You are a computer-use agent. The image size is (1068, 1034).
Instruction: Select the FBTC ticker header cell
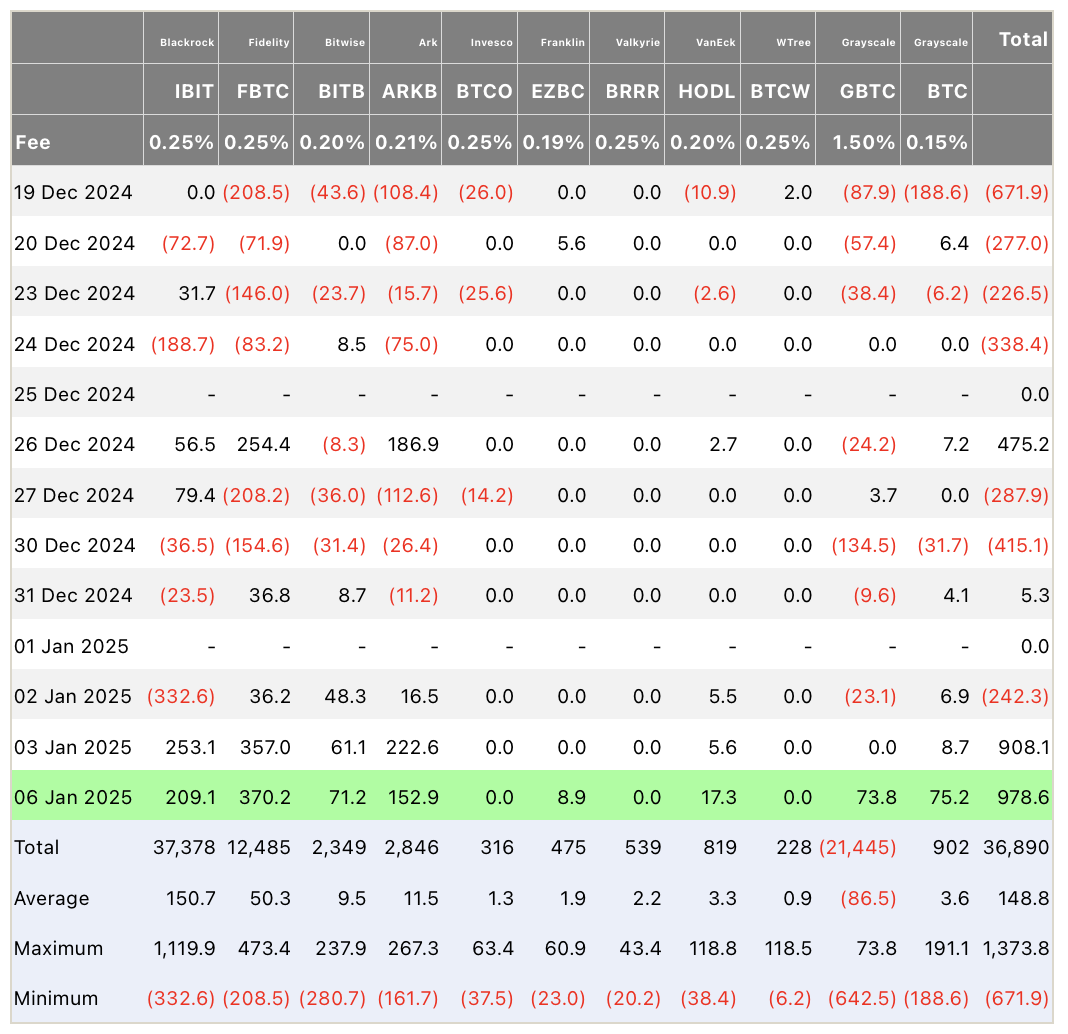point(262,91)
